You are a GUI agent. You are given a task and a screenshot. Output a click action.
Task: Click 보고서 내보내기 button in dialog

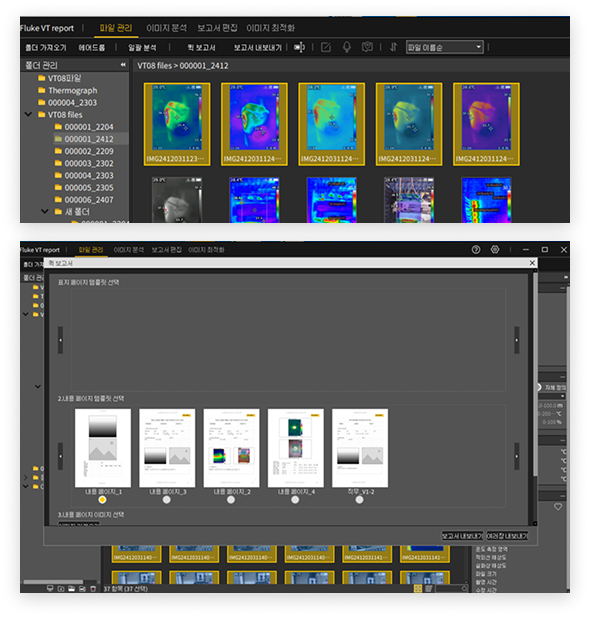[462, 536]
